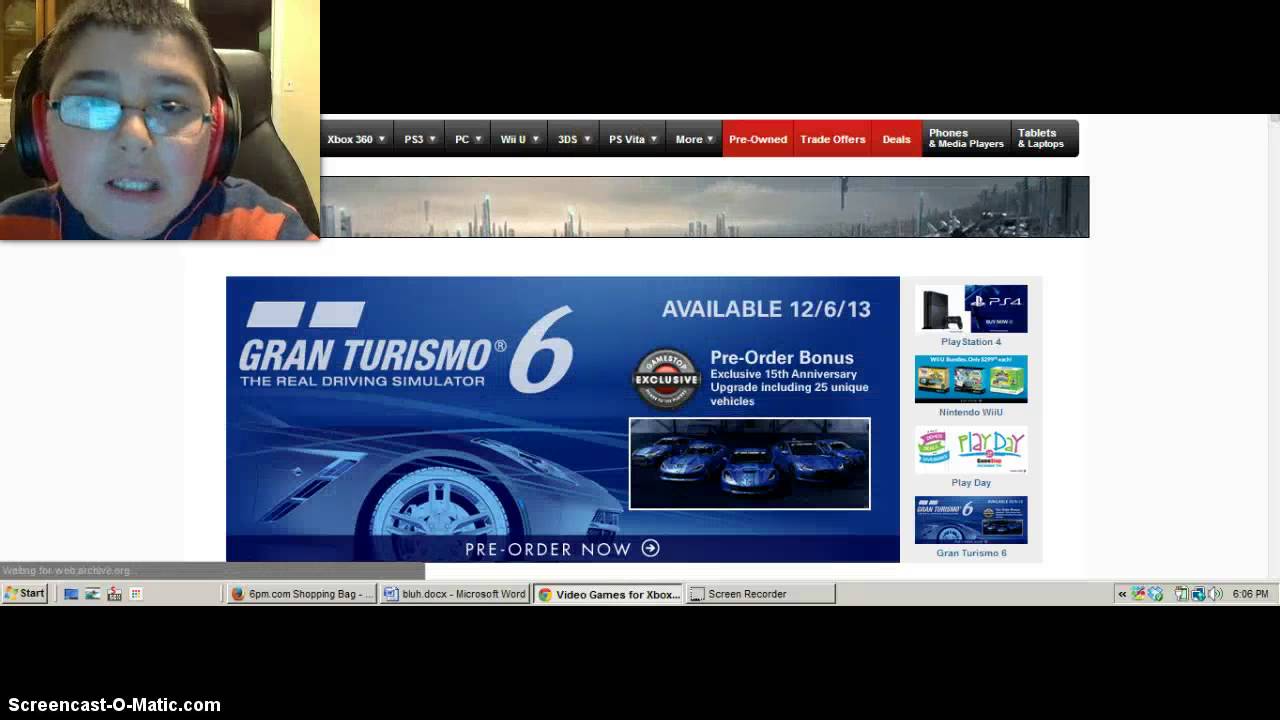Viewport: 1280px width, 720px height.
Task: Go to the Pre-Owned section
Action: click(758, 139)
